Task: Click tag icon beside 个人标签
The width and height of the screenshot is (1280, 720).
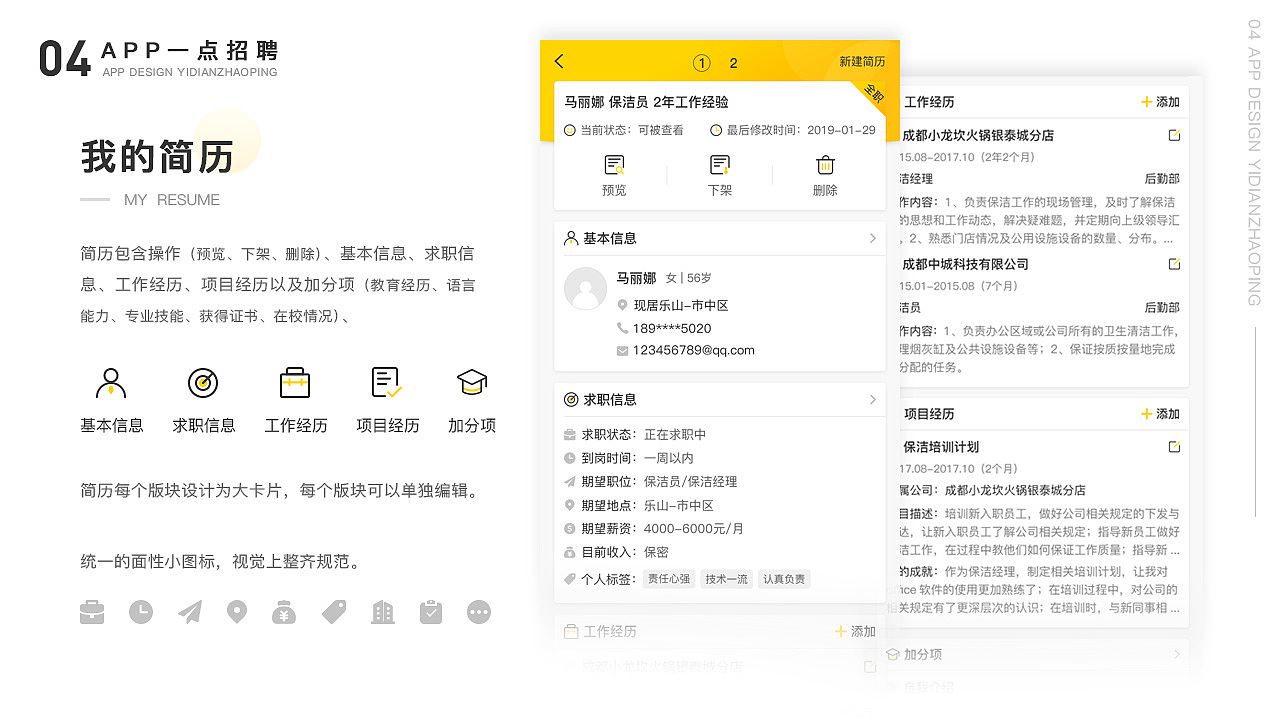Action: [x=570, y=579]
